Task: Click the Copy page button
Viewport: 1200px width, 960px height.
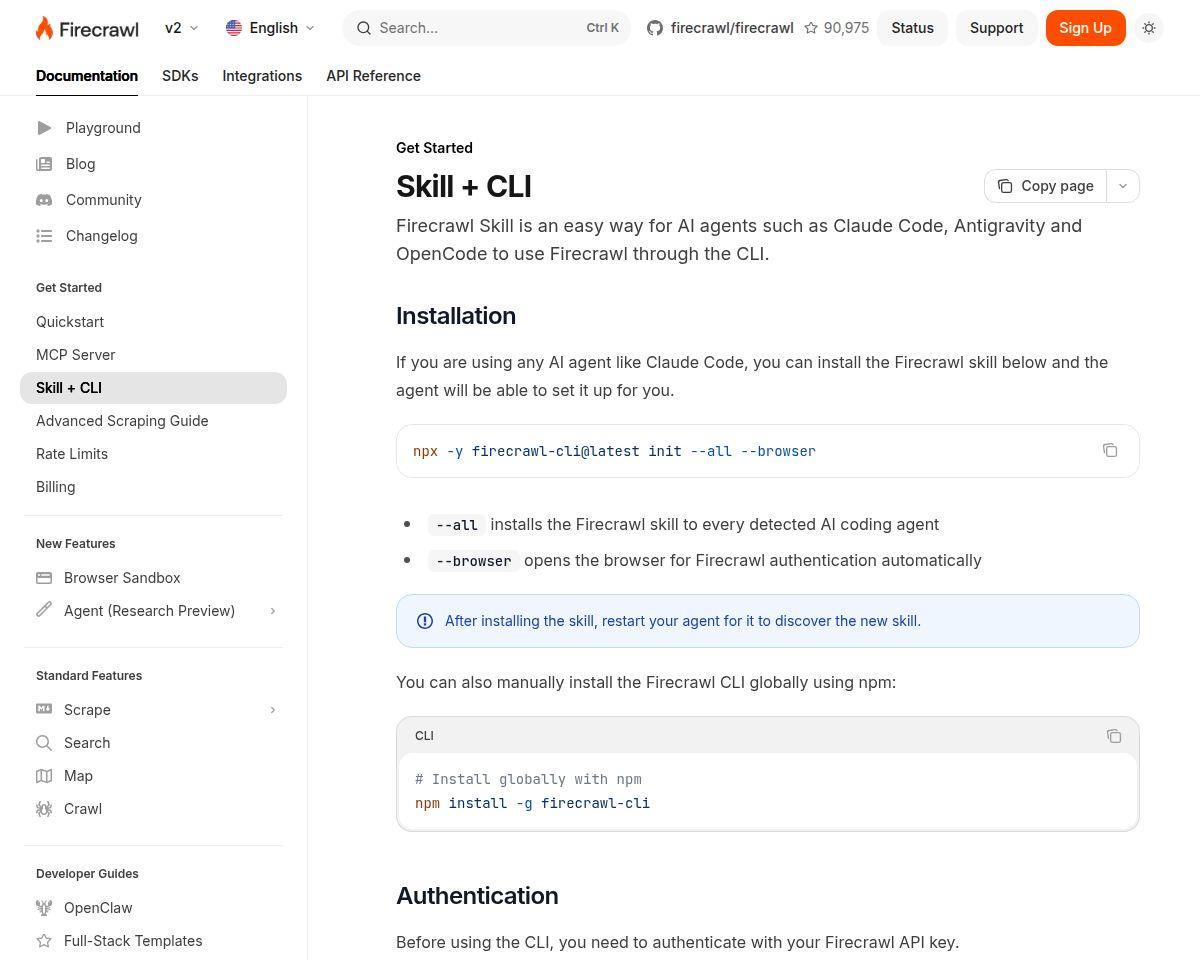Action: tap(1045, 186)
